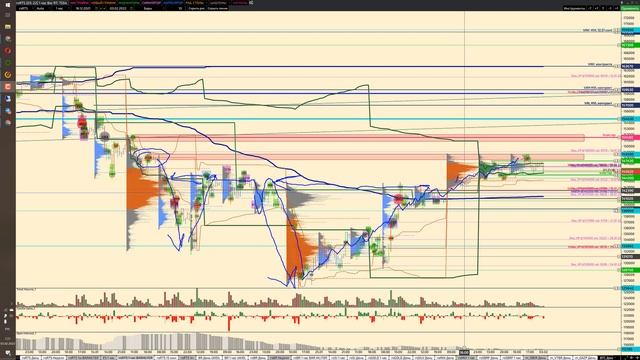The width and height of the screenshot is (640, 360).
Task: Click the Скрыть рис. button
Action: coord(197,8)
